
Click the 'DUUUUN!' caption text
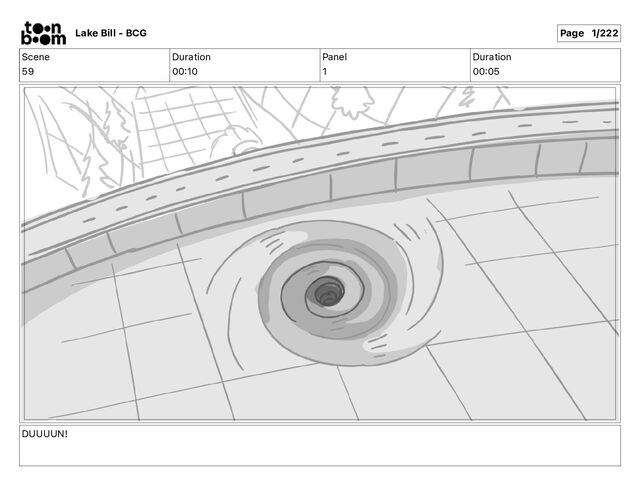(44, 434)
